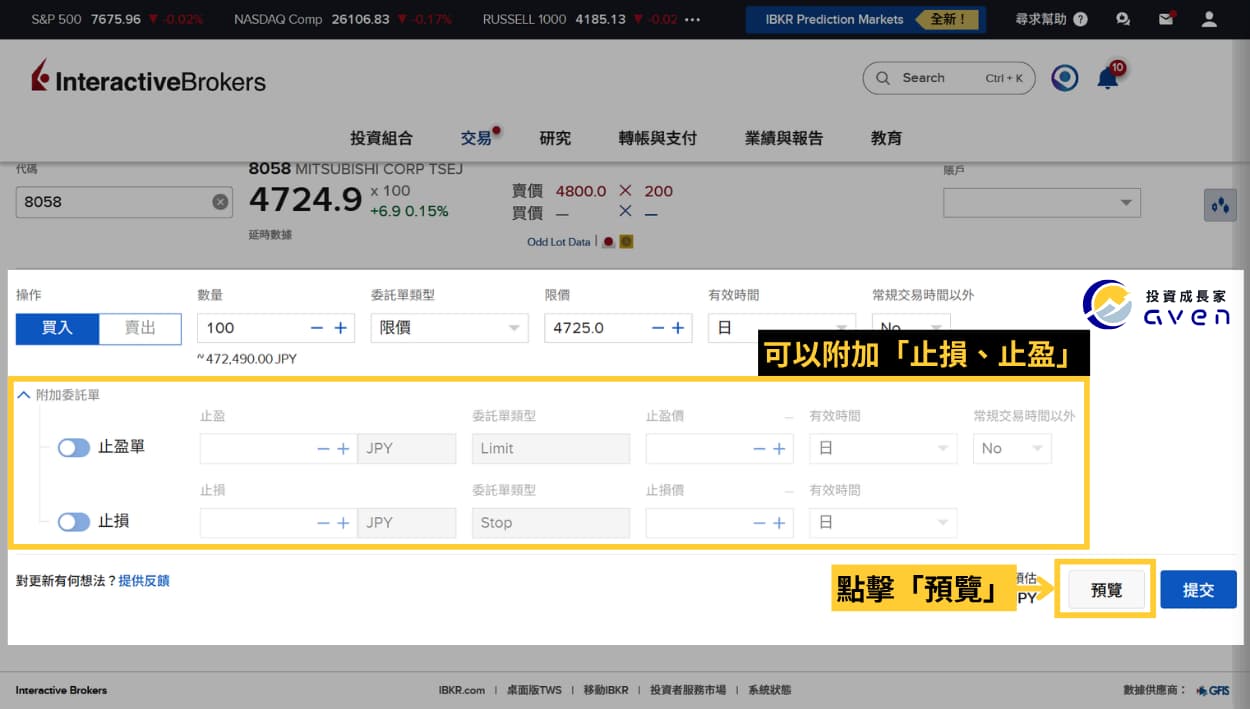Click the 賣價 4800.0 ask price
The width and height of the screenshot is (1250, 709).
point(581,191)
